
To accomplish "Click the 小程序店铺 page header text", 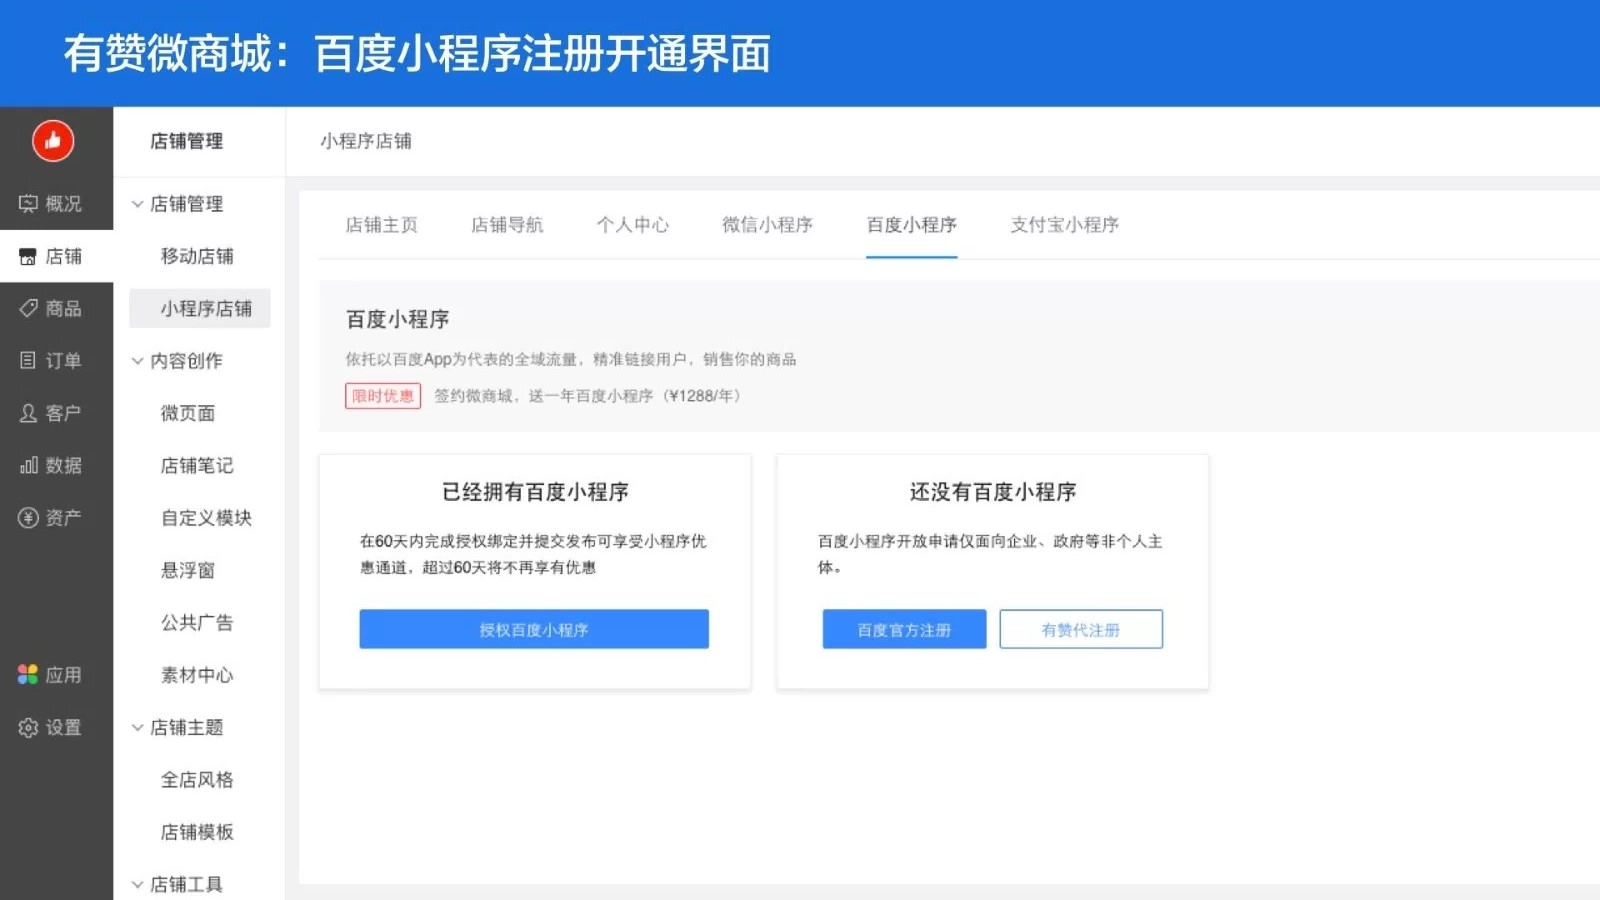I will click(x=366, y=141).
